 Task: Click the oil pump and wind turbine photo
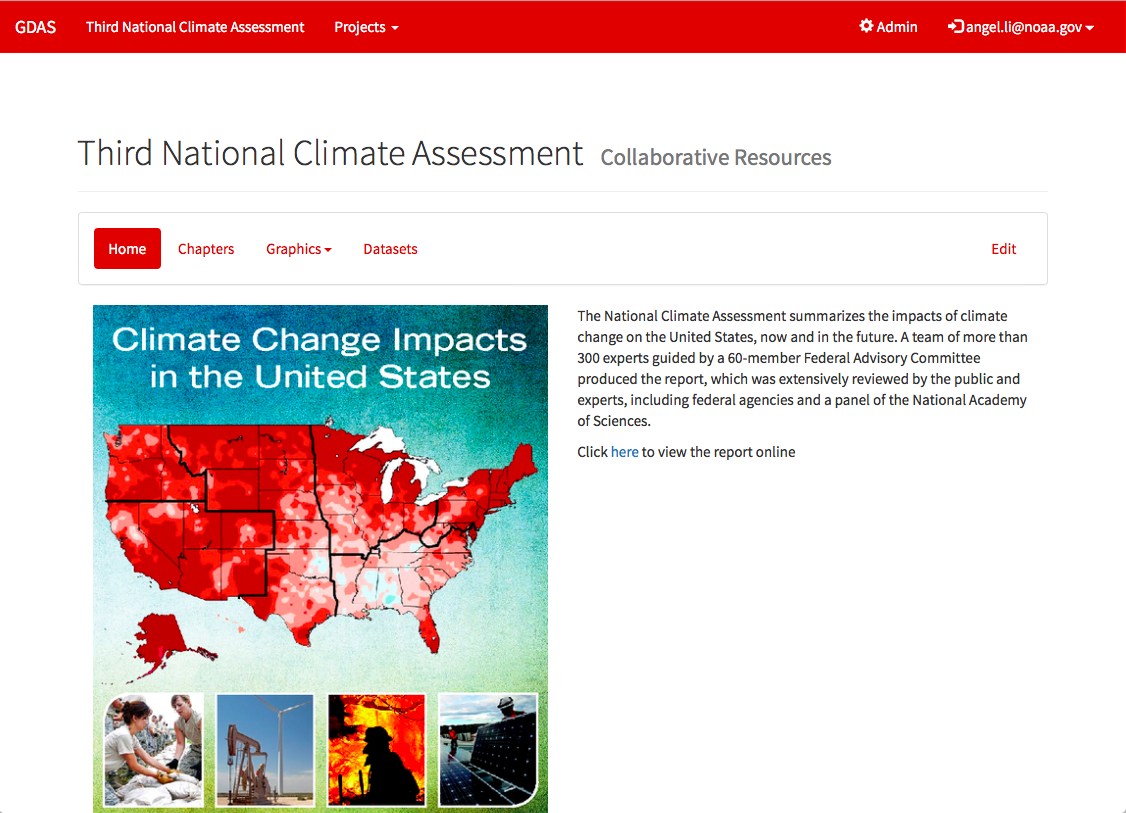pyautogui.click(x=265, y=750)
